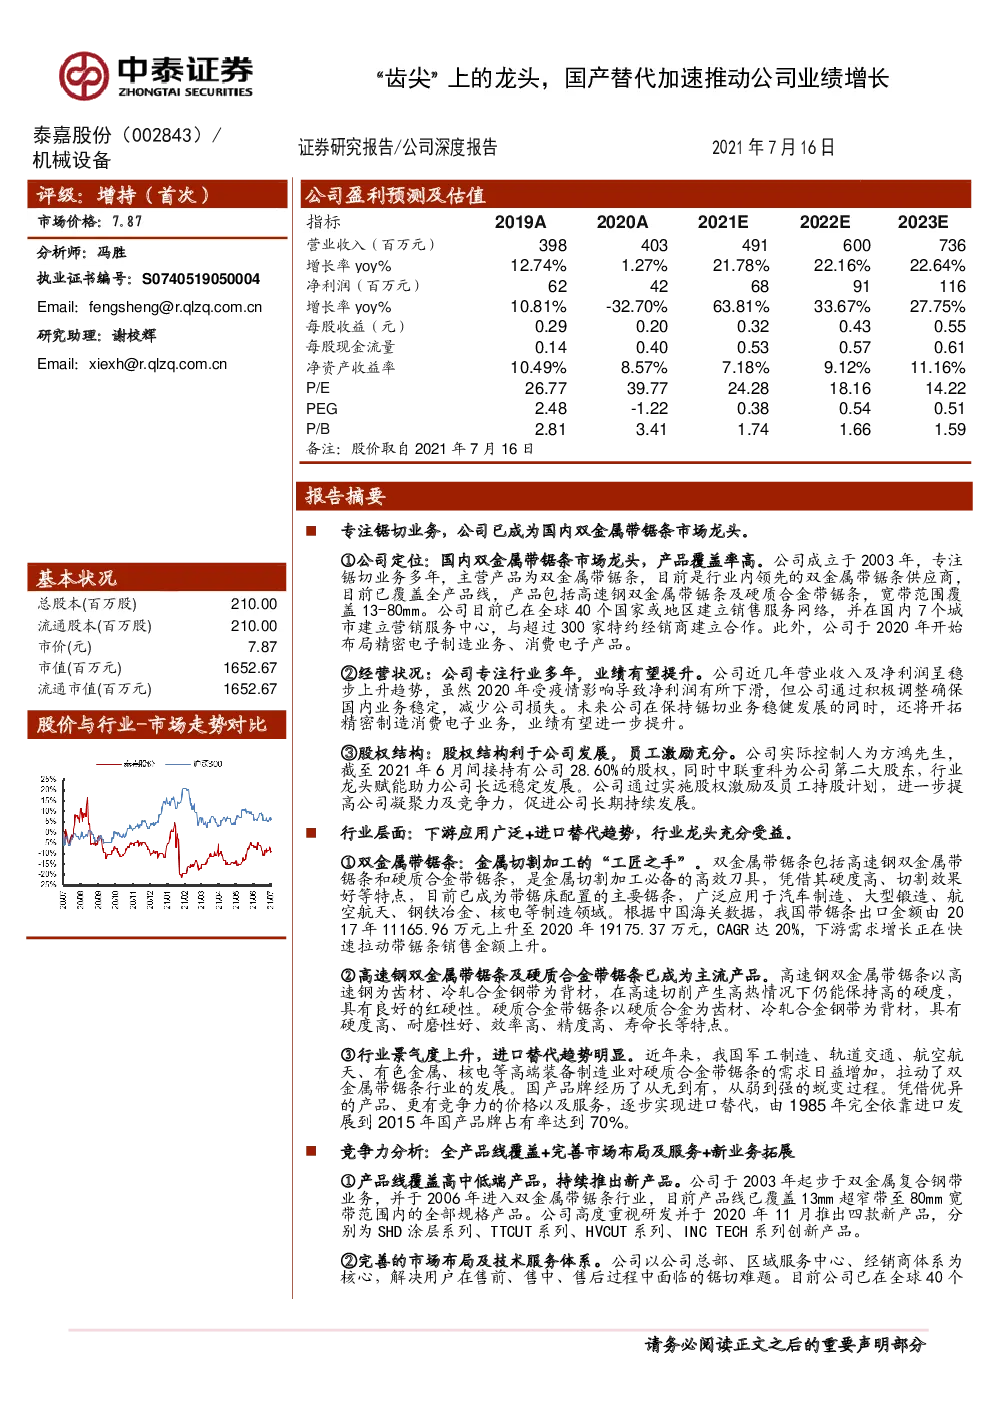Click the 2023E column header

(x=922, y=222)
